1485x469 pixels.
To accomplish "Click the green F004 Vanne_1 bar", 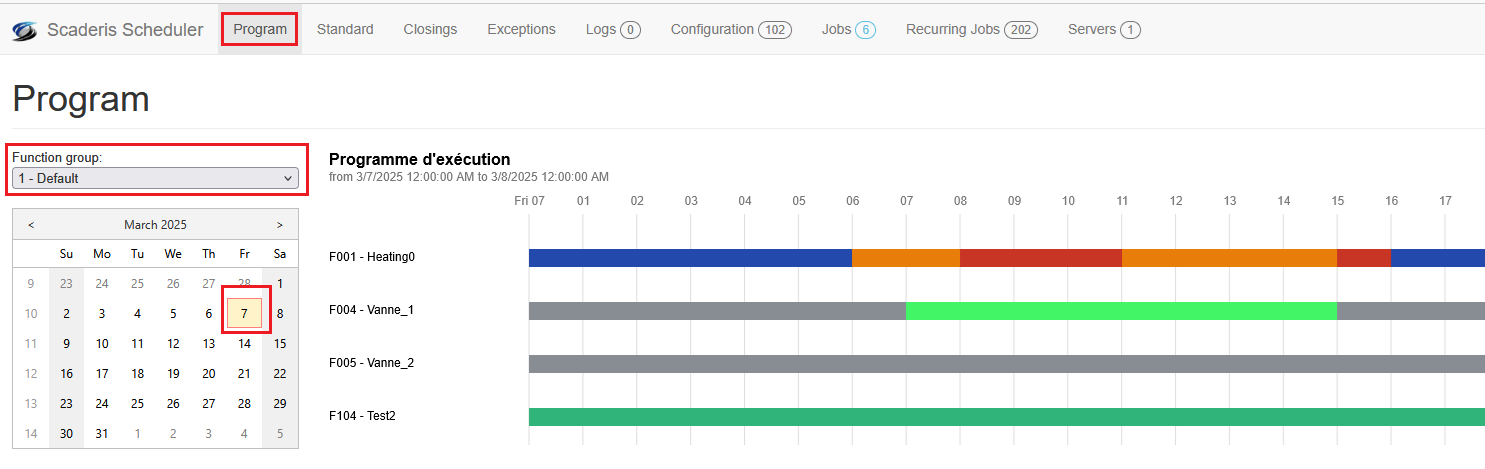I will click(1120, 311).
